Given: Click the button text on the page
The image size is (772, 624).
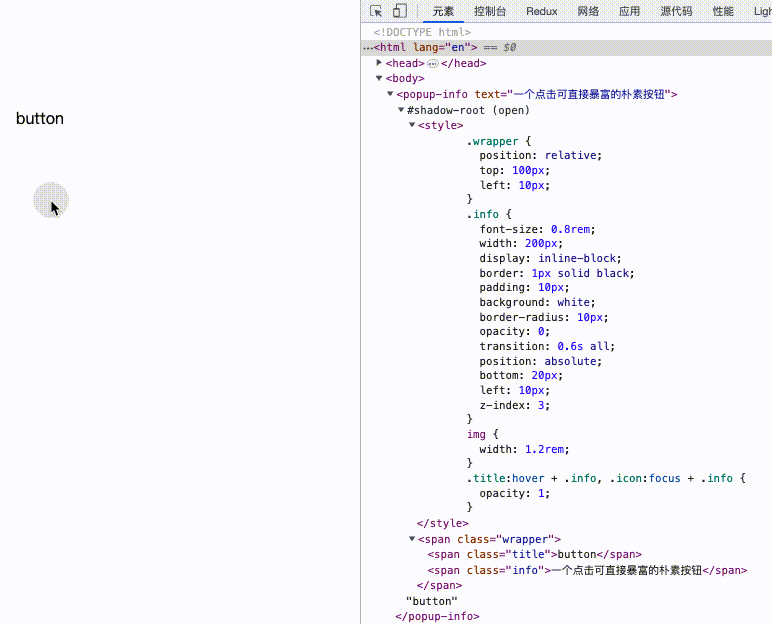Looking at the screenshot, I should 40,119.
